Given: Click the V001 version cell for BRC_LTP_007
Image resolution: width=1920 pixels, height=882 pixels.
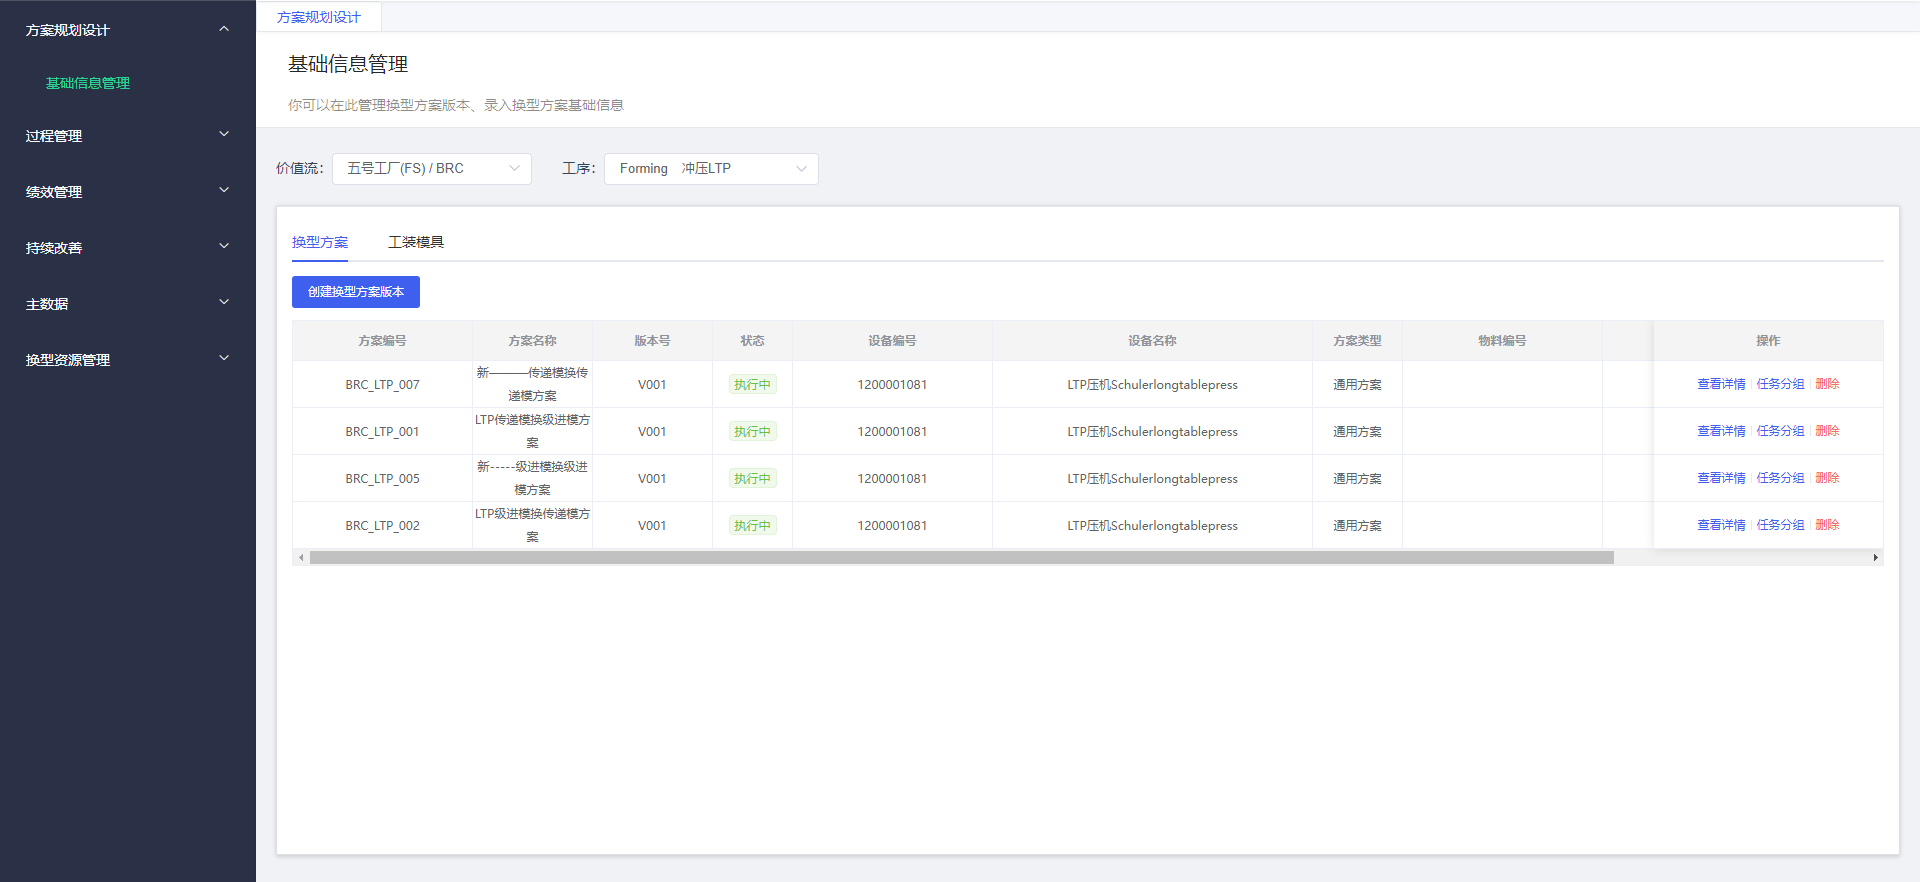Looking at the screenshot, I should (652, 385).
